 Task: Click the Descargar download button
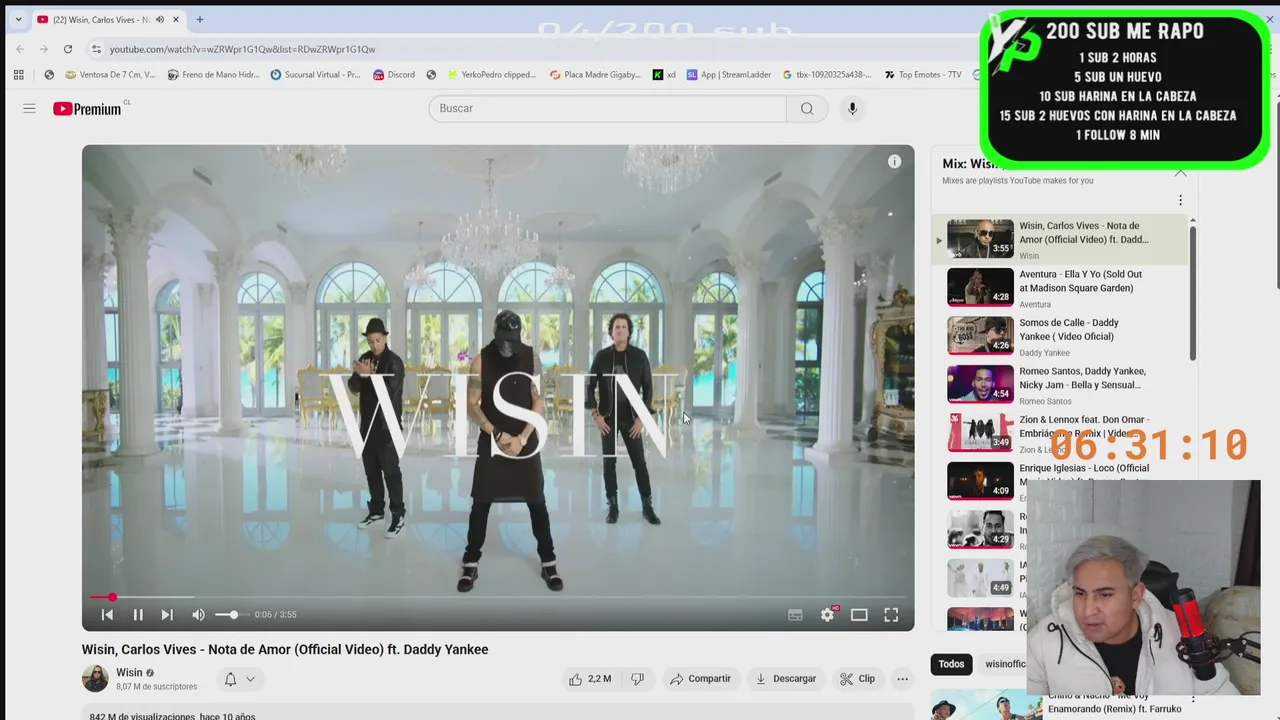pos(786,679)
